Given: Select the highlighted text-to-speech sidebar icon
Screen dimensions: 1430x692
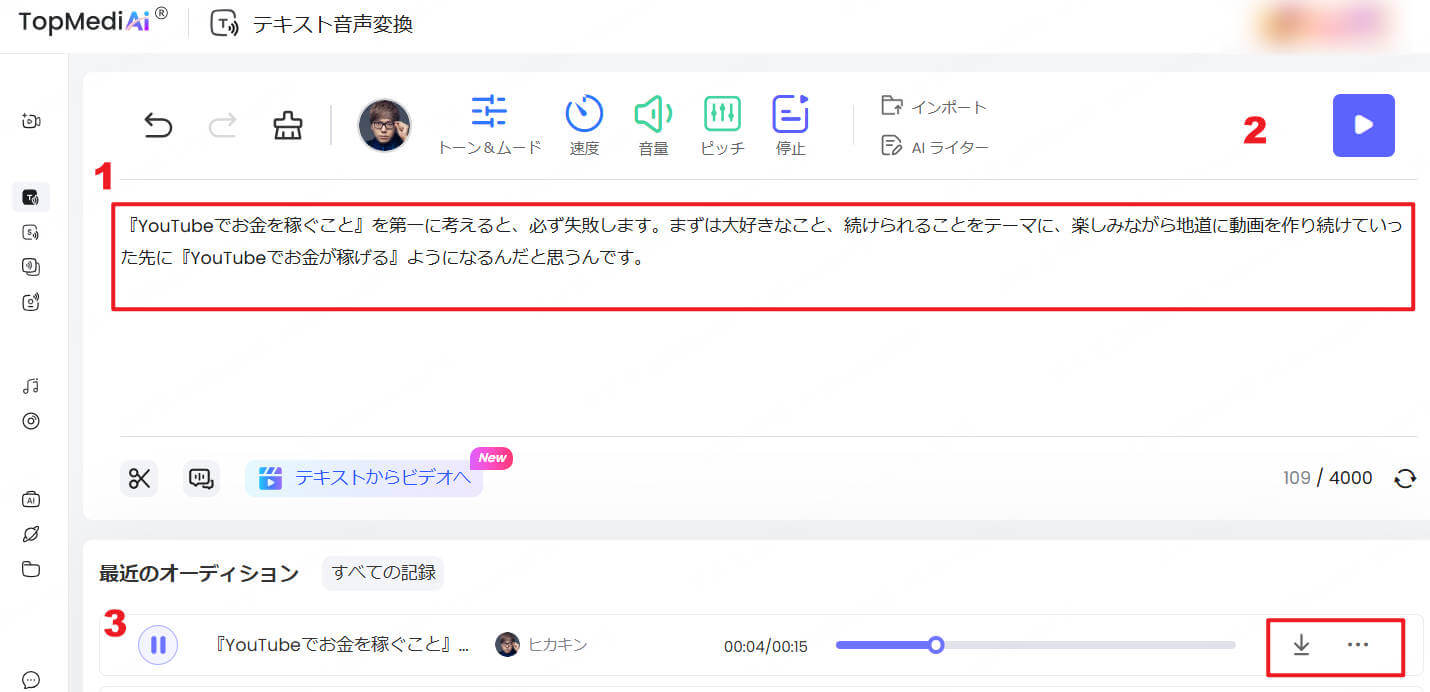Looking at the screenshot, I should 31,197.
